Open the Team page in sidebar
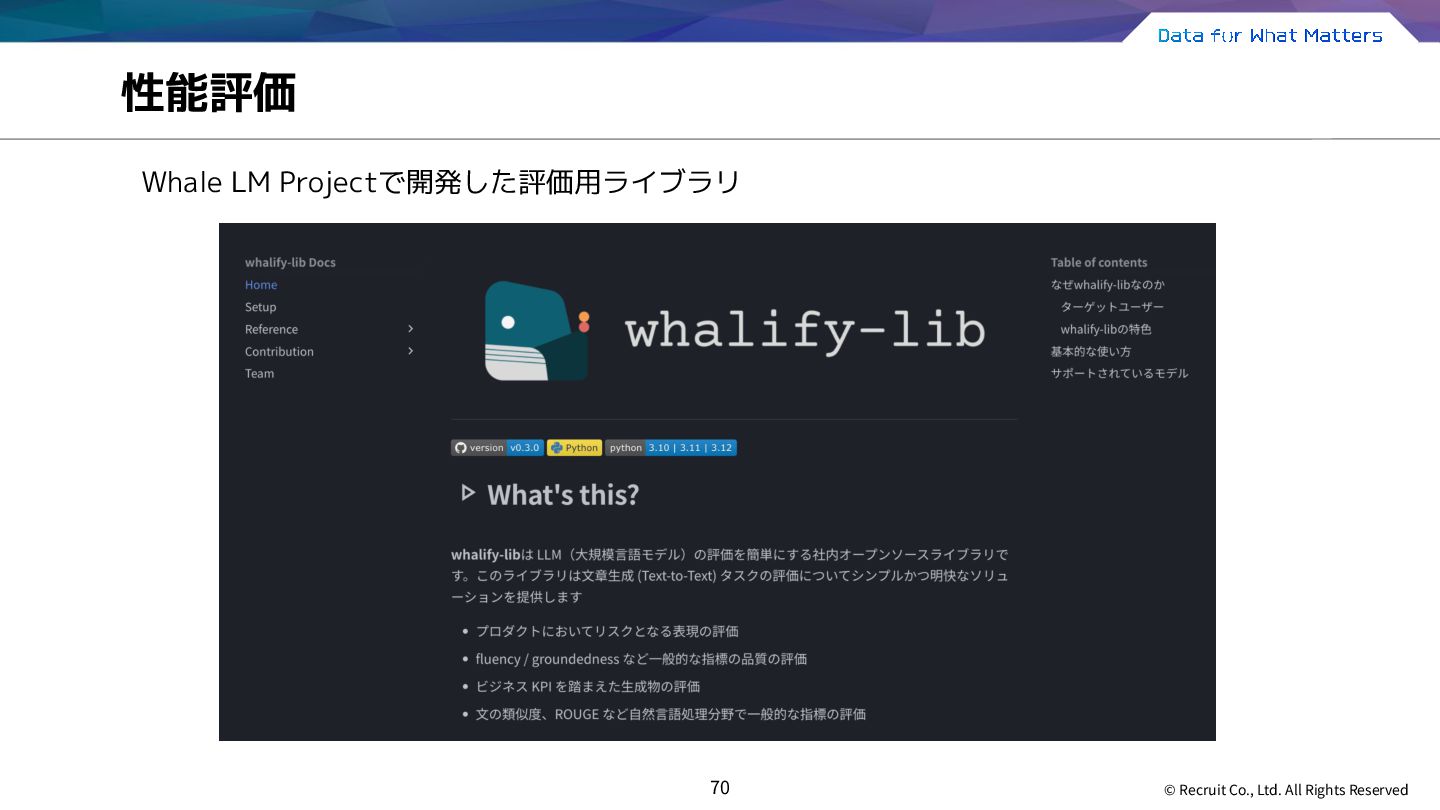This screenshot has width=1440, height=810. 259,373
